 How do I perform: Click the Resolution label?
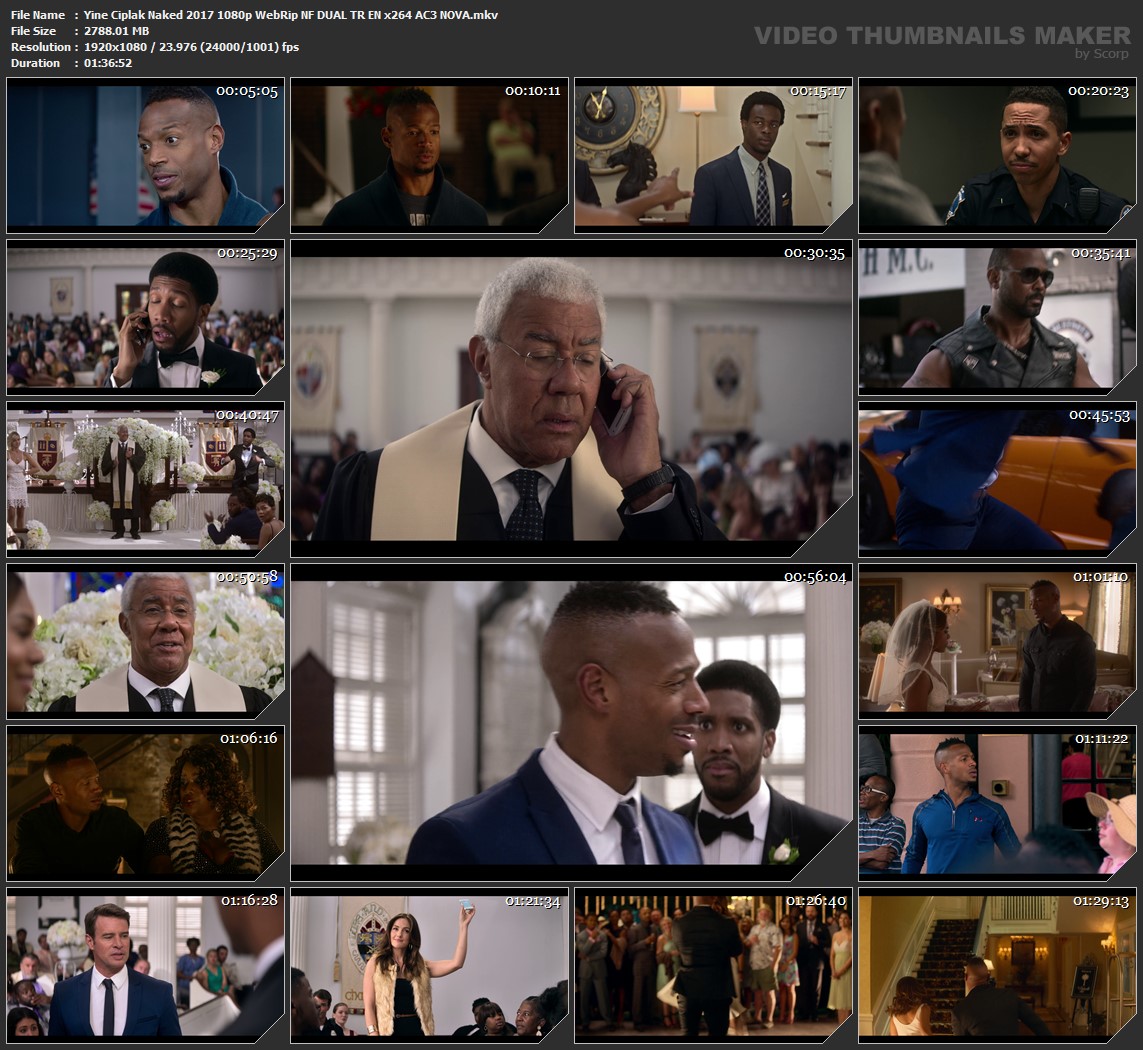click(x=41, y=47)
